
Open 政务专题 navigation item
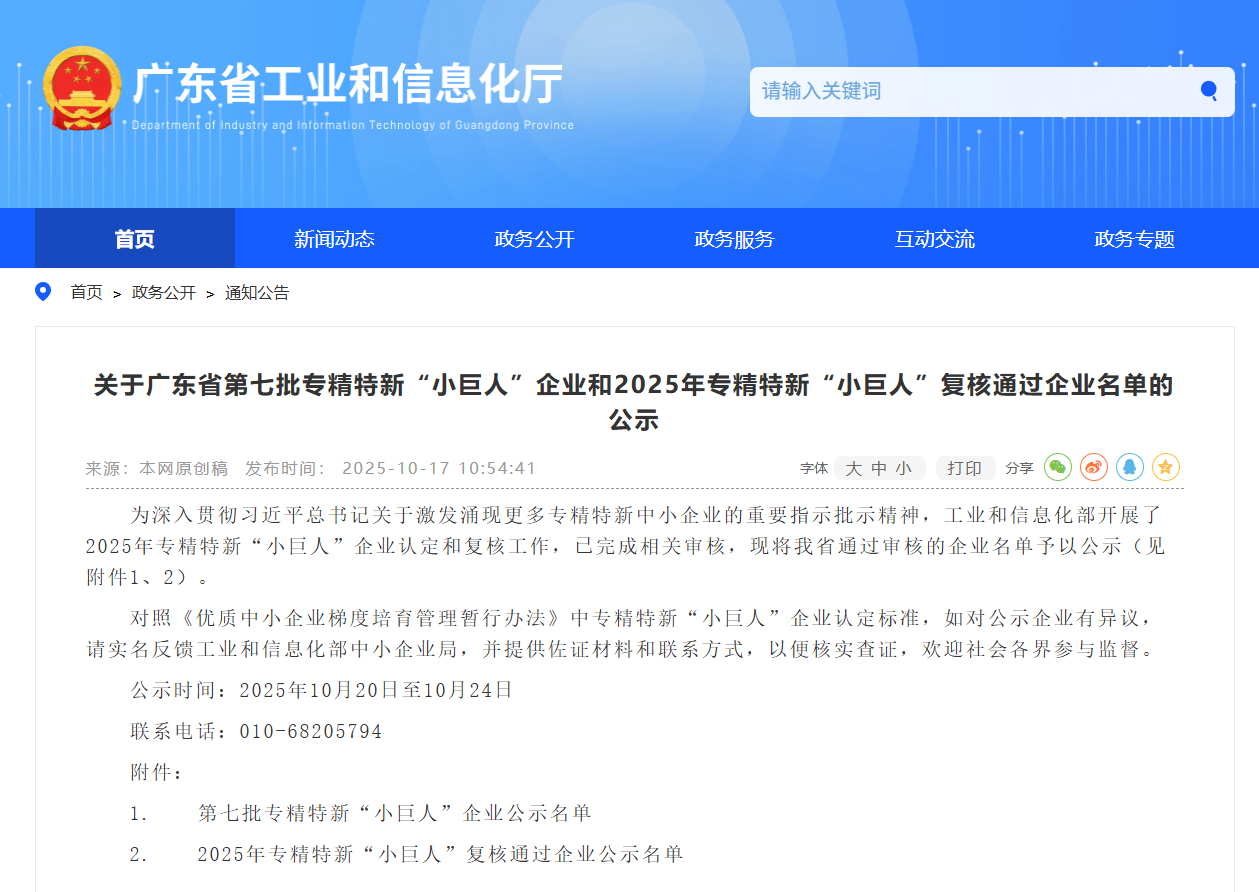(x=1134, y=239)
